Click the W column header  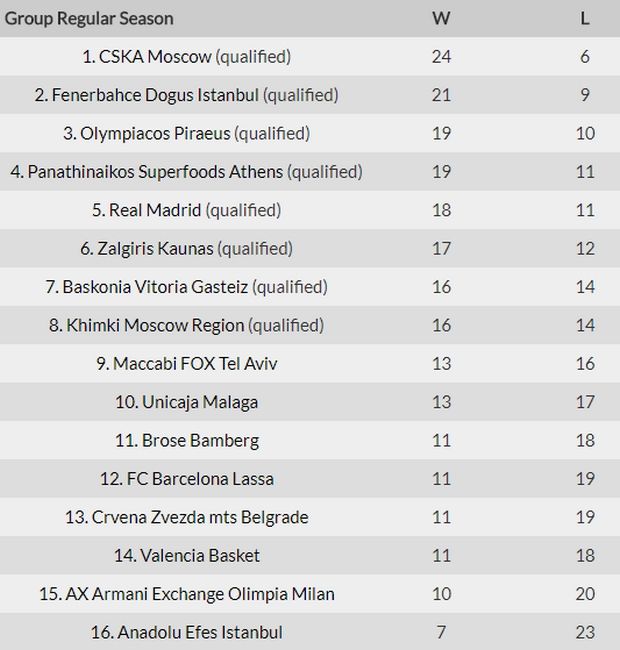point(441,18)
